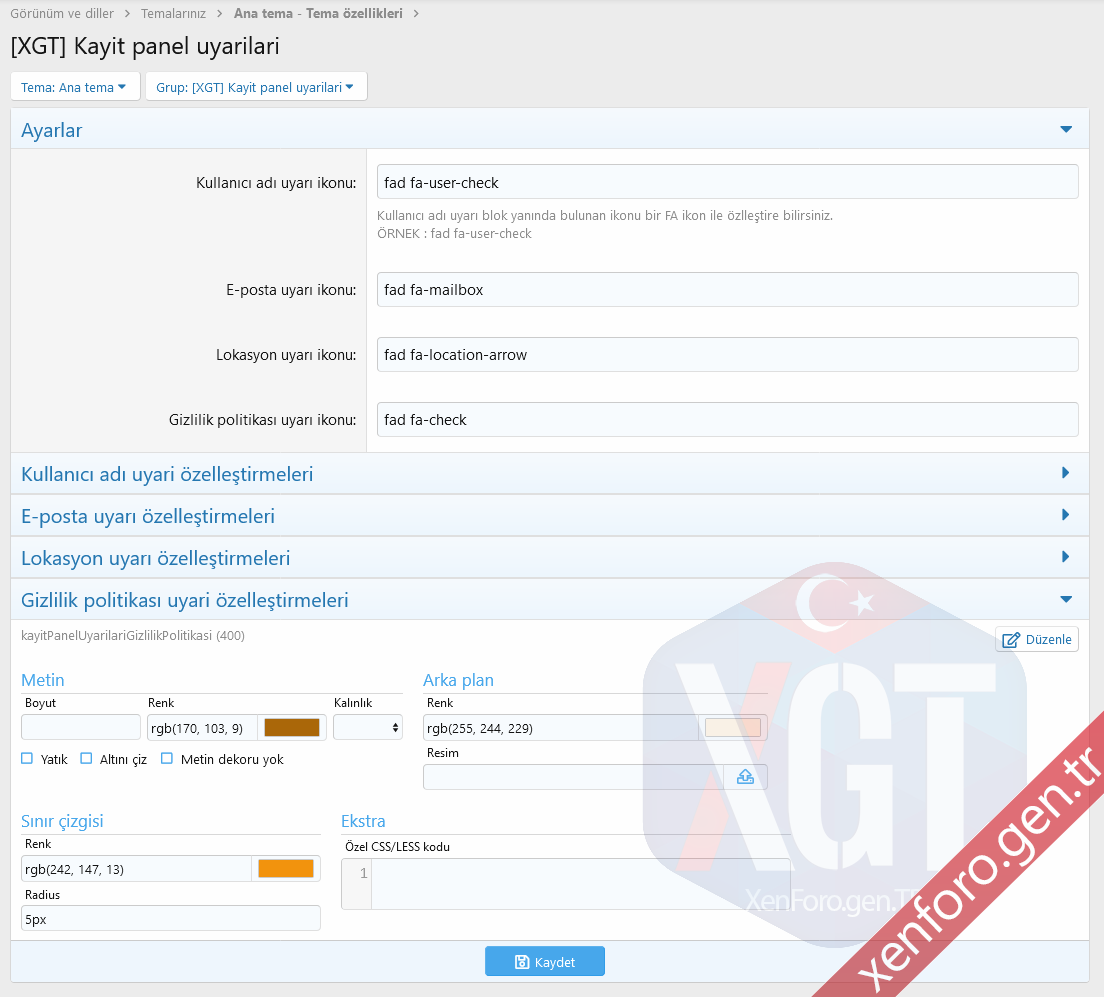Open Temalarınız breadcrumb link
The width and height of the screenshot is (1104, 997).
point(174,14)
